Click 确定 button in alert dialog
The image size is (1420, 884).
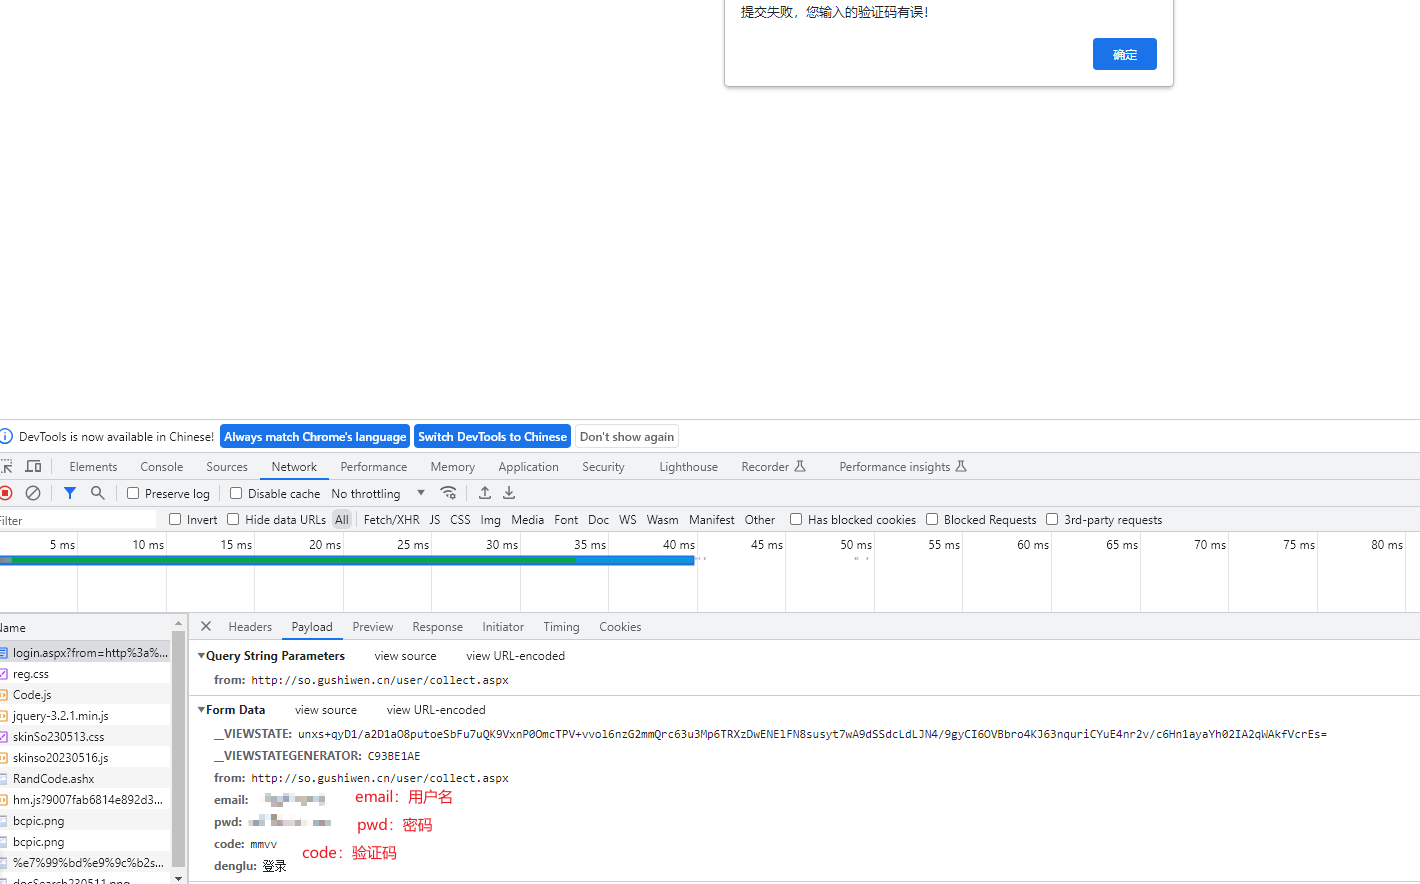1125,54
